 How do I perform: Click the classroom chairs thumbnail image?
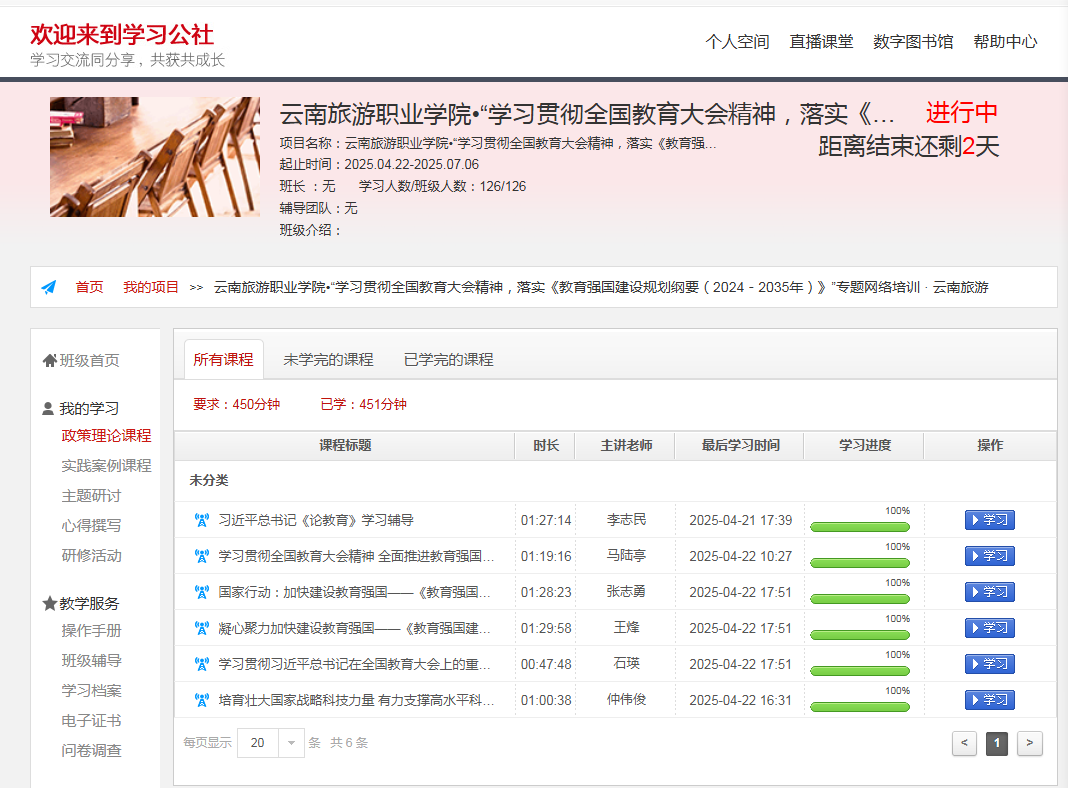(x=155, y=157)
